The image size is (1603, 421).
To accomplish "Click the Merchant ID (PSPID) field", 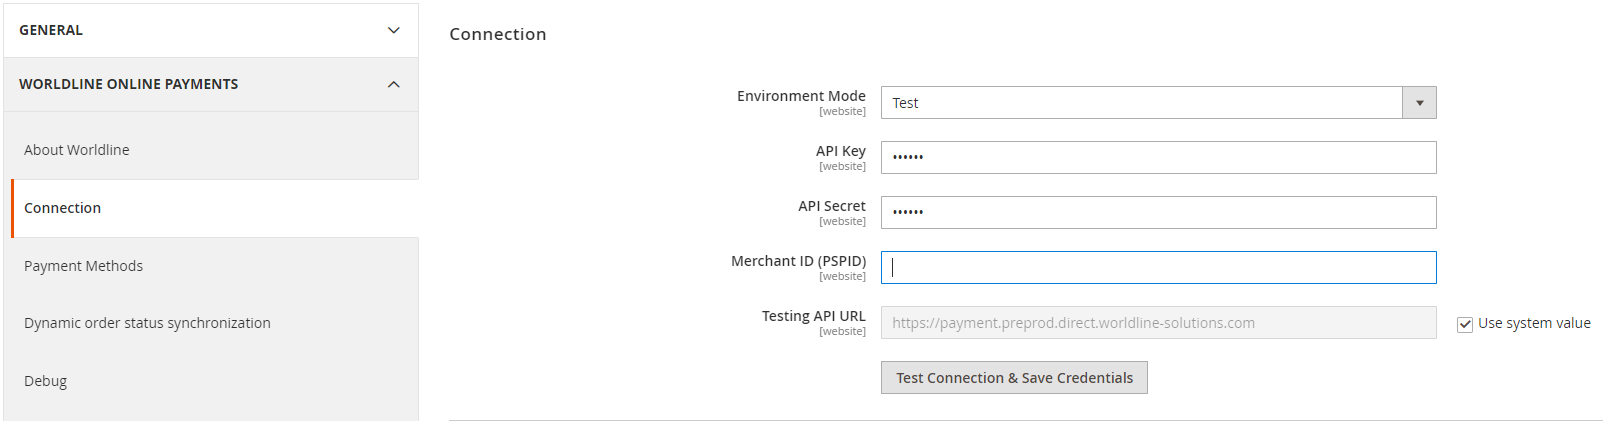I will tap(1158, 268).
